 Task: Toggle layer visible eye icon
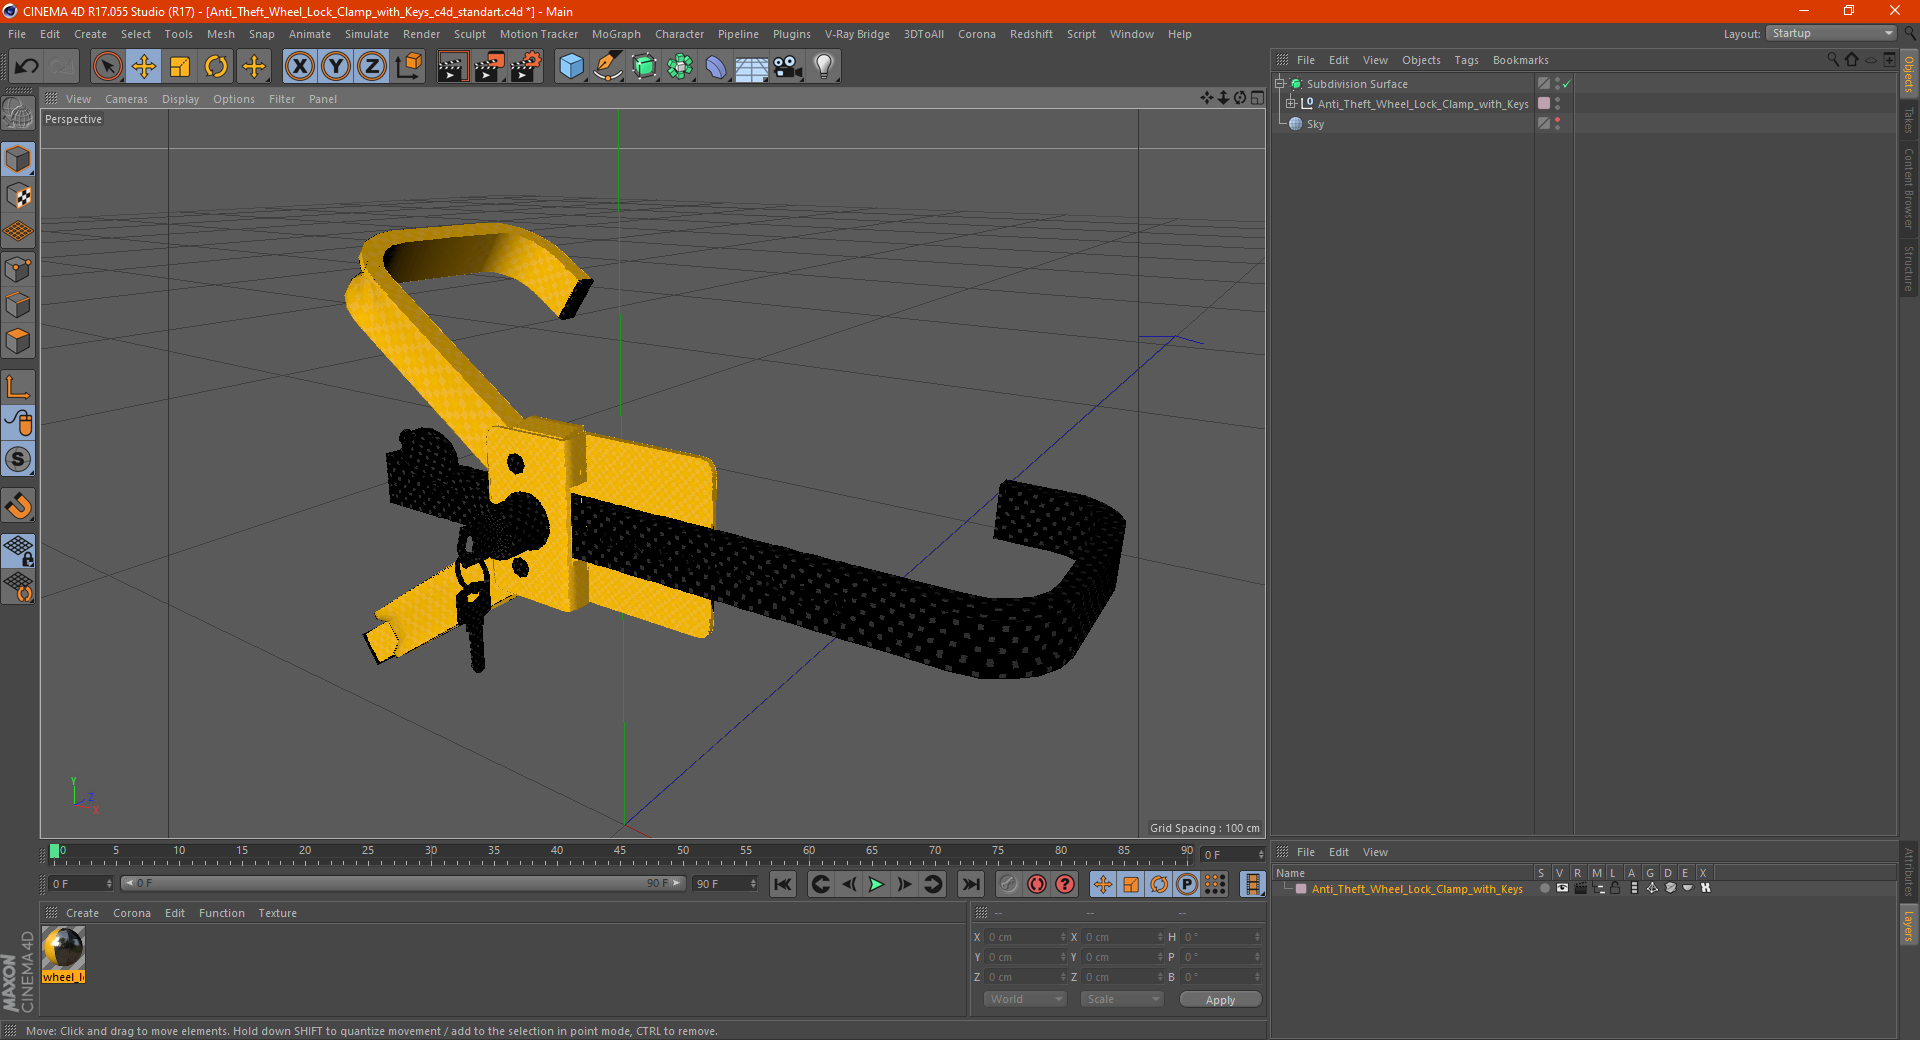(x=1562, y=888)
